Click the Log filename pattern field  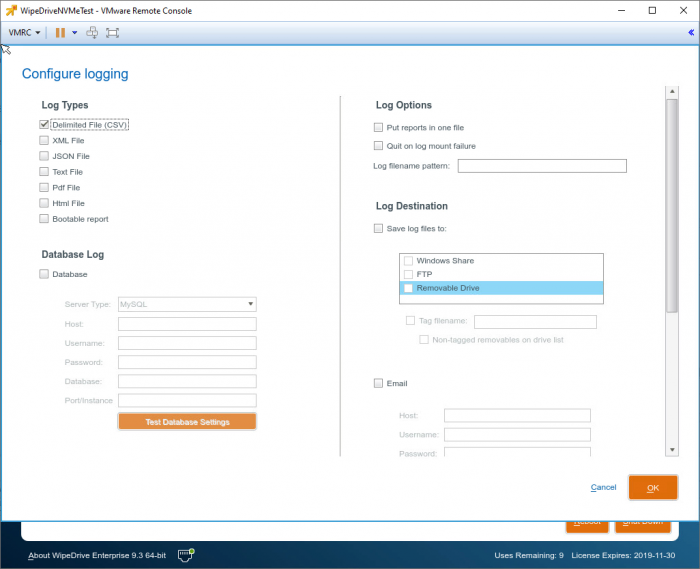(542, 166)
